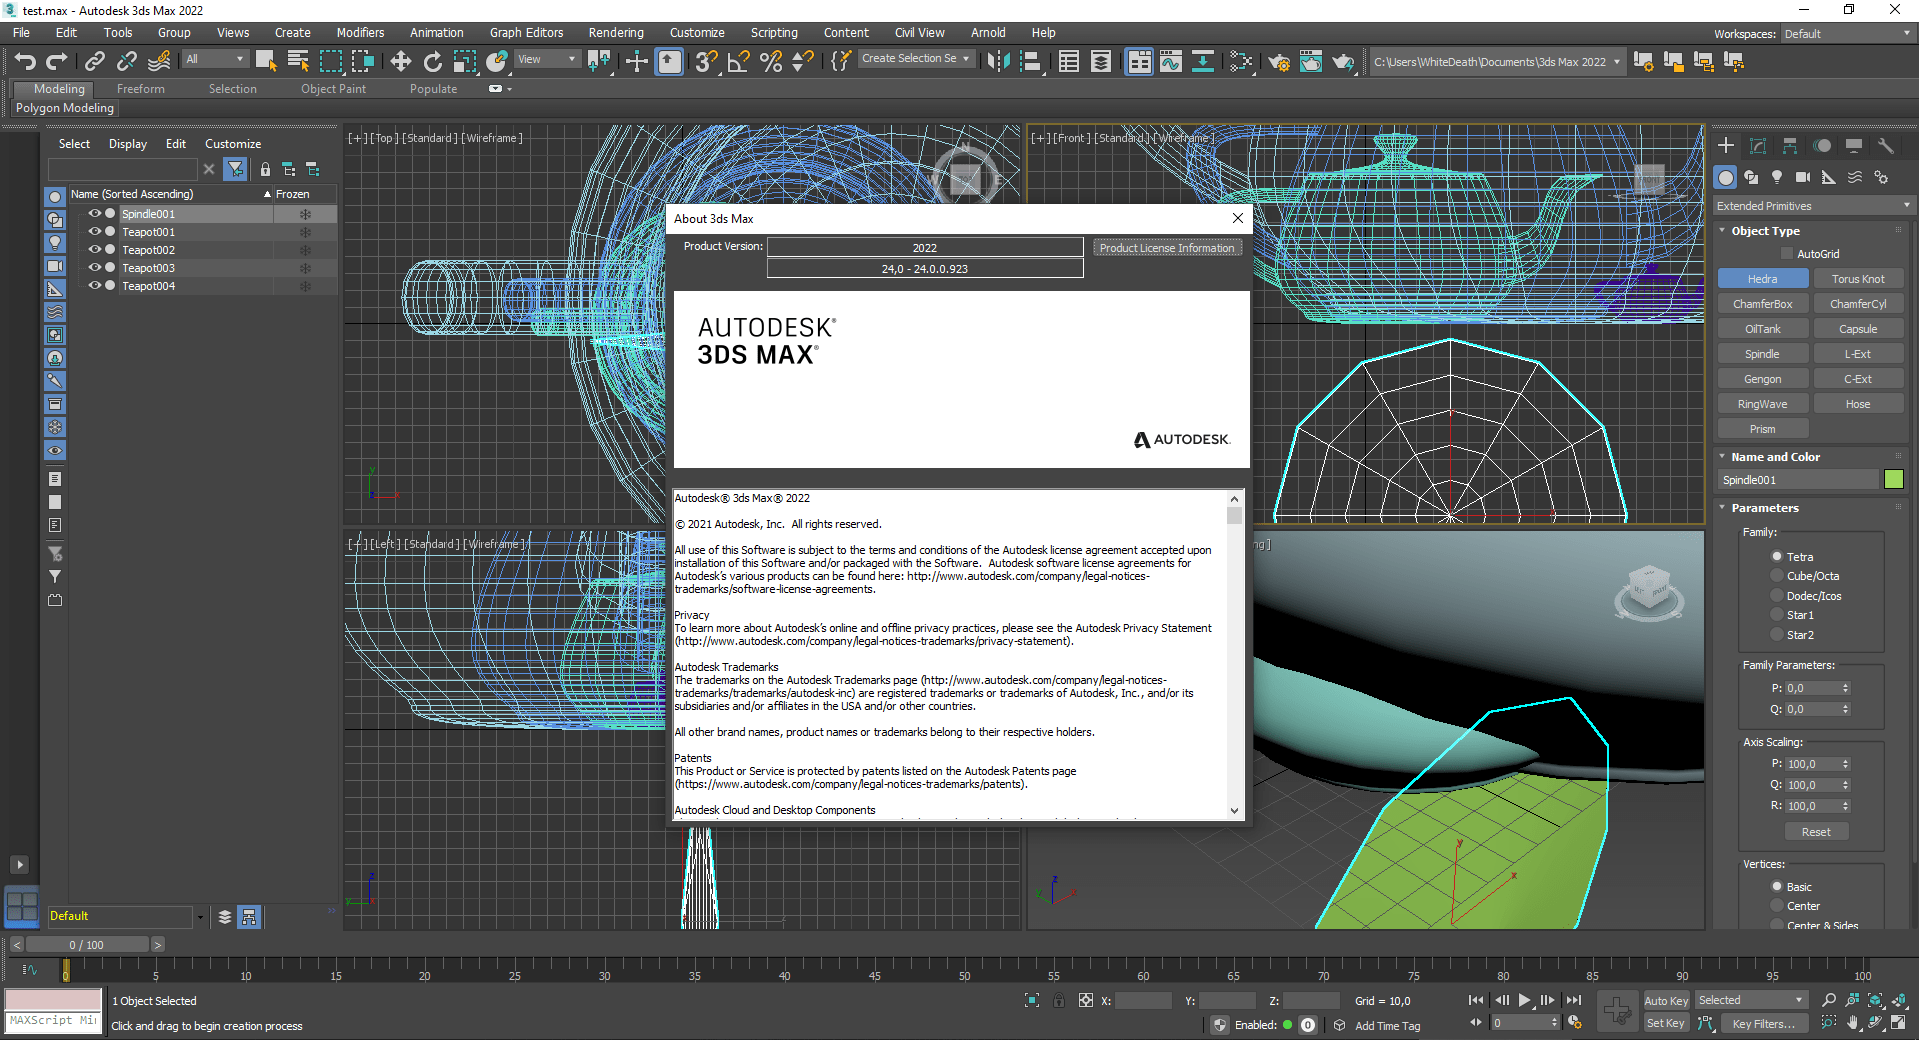The width and height of the screenshot is (1919, 1040).
Task: Click the Mirror tool icon
Action: click(x=998, y=62)
